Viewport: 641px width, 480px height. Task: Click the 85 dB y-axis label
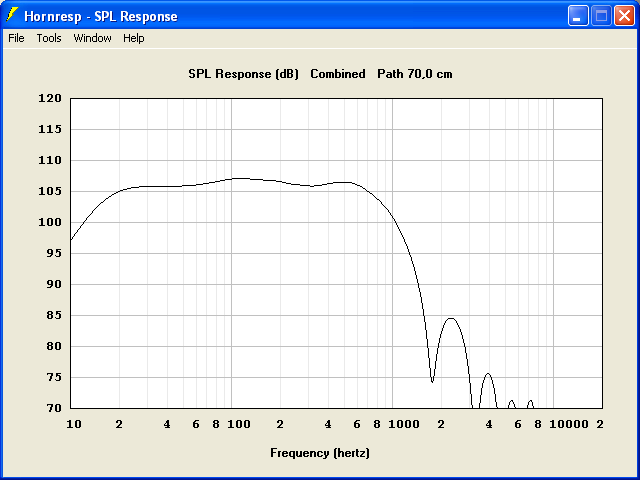pos(54,315)
